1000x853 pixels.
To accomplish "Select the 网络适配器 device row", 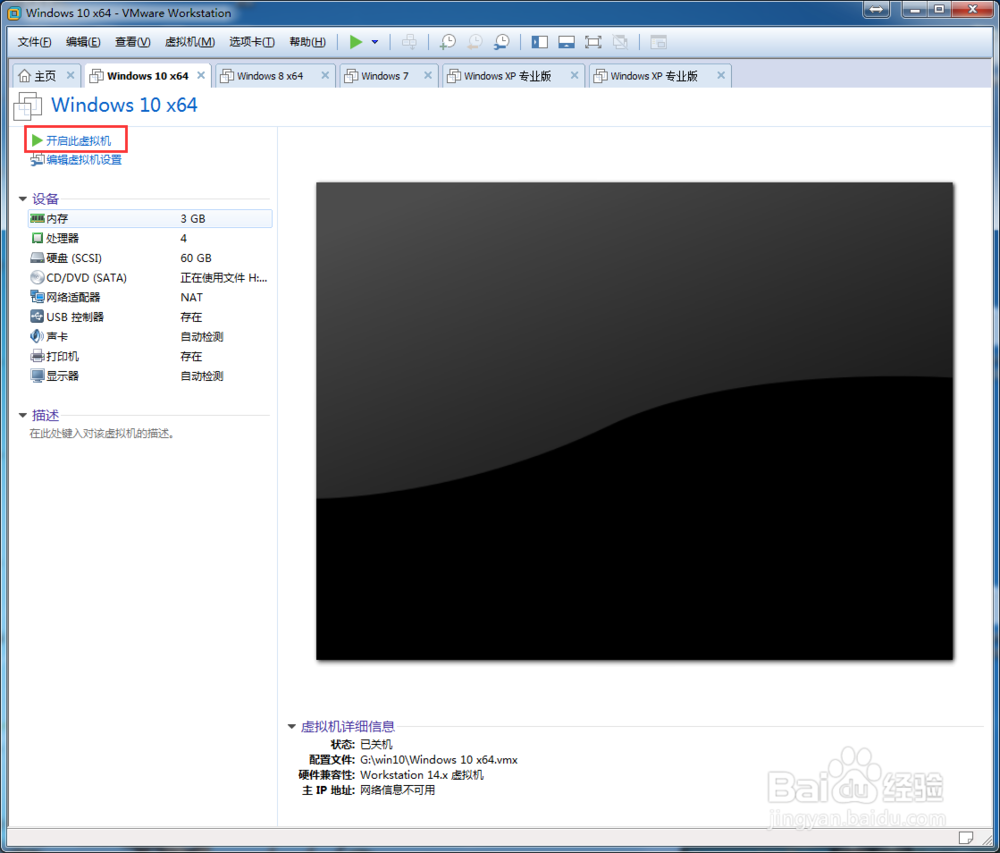I will pos(151,298).
